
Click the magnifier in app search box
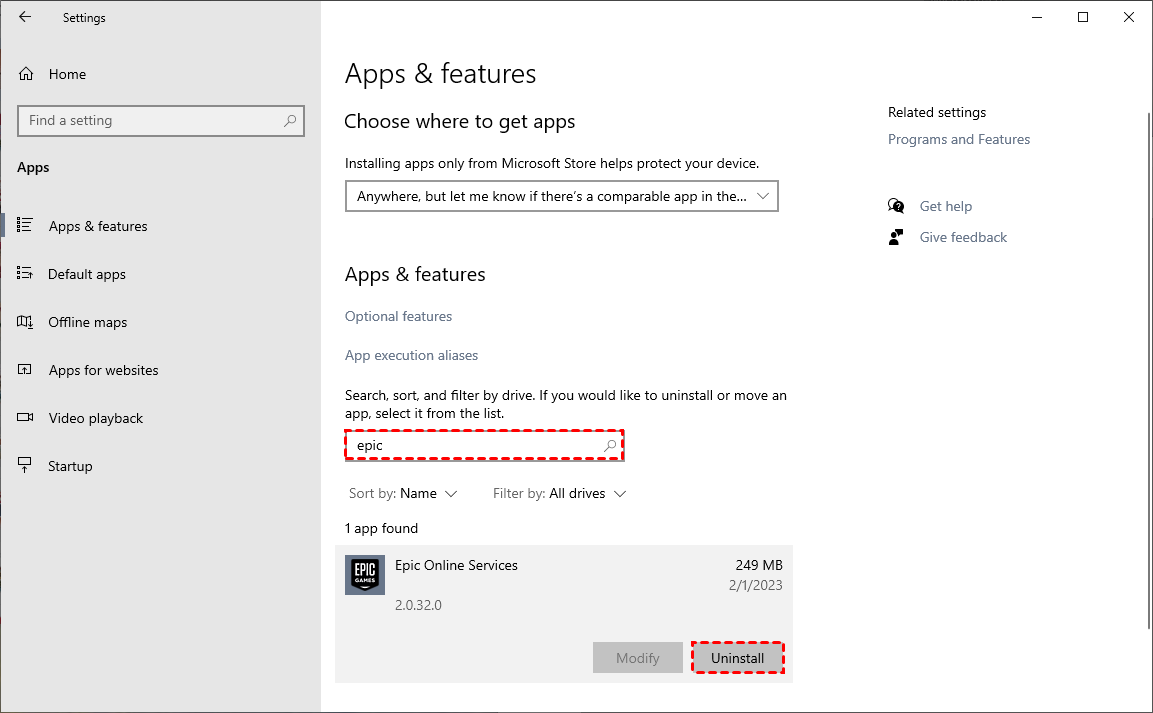610,445
